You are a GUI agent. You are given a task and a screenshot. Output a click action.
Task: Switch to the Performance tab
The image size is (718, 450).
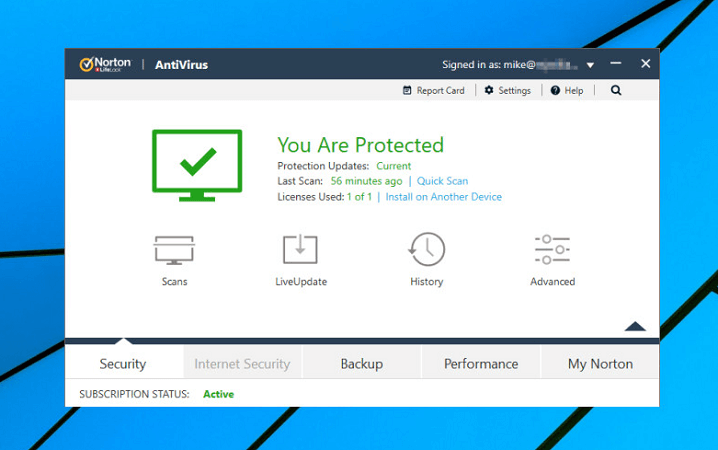pos(481,364)
